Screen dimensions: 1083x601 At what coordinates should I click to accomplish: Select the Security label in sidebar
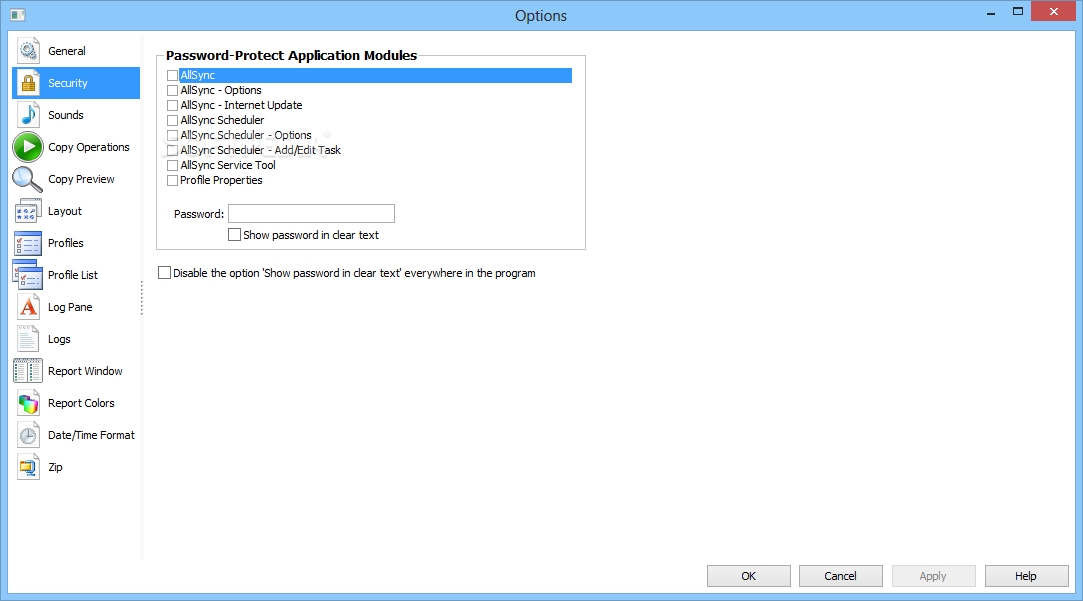click(68, 83)
